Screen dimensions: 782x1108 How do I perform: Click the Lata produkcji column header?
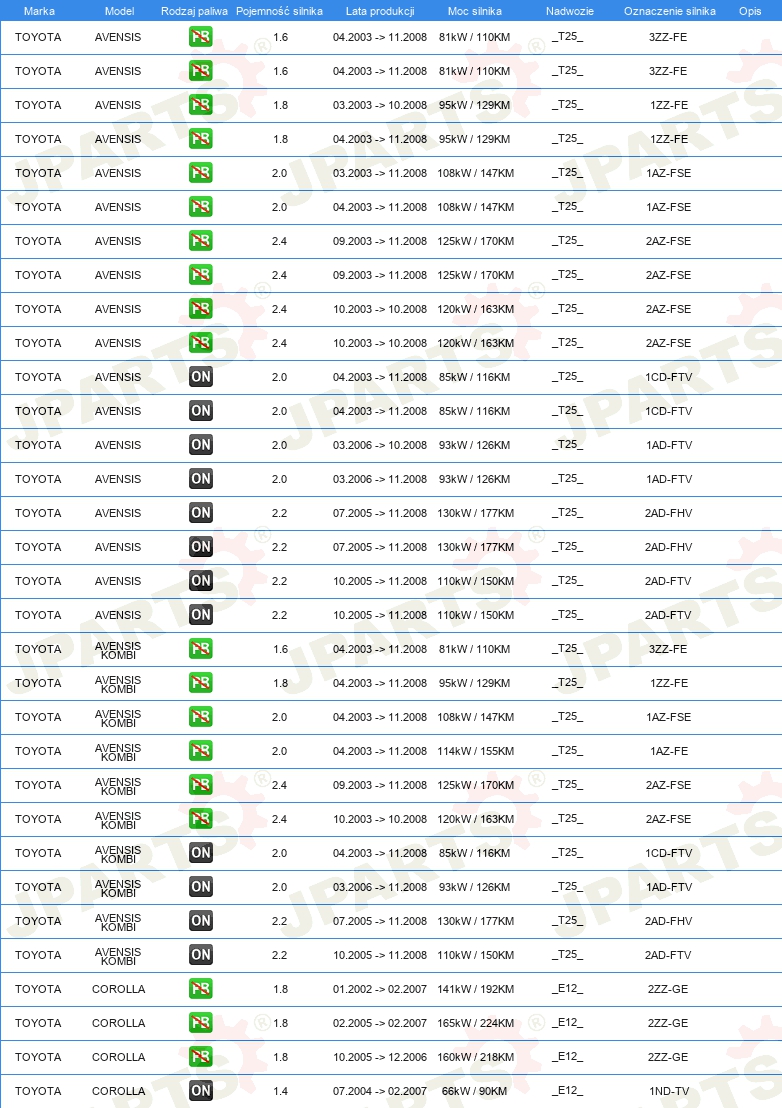click(380, 11)
